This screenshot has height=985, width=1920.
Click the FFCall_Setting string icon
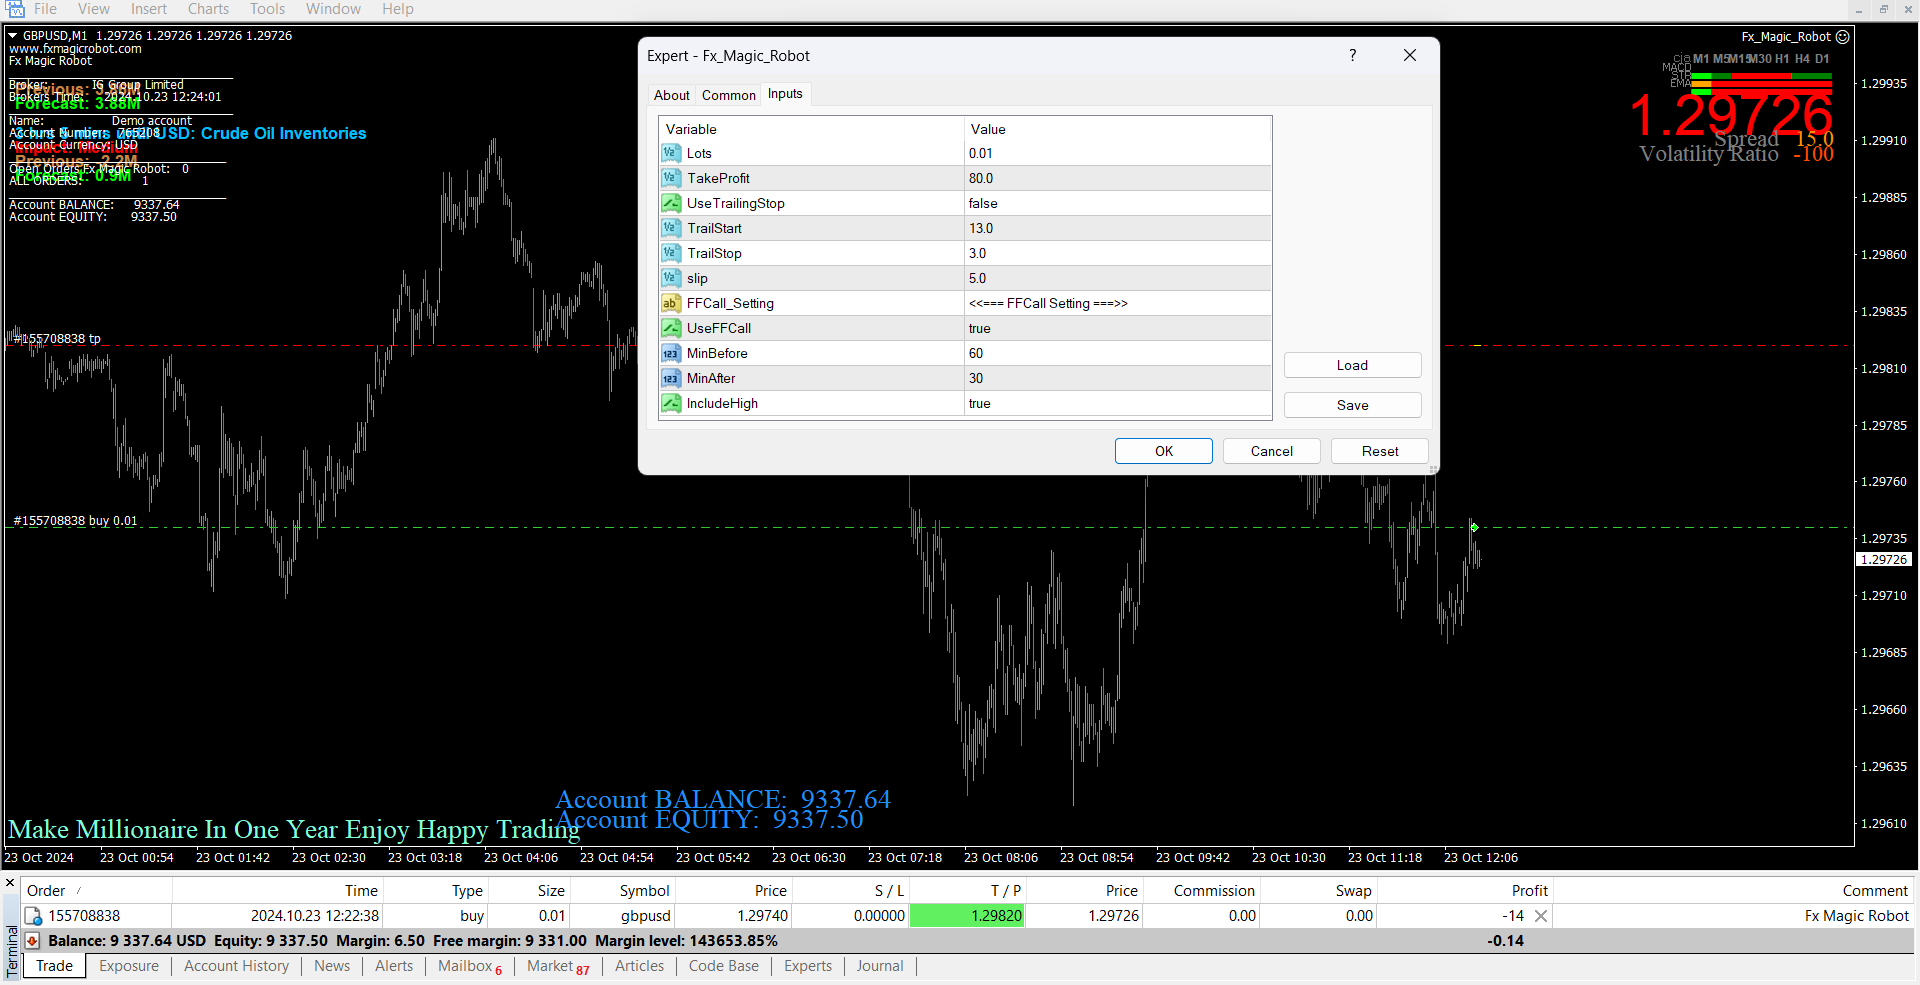point(670,303)
